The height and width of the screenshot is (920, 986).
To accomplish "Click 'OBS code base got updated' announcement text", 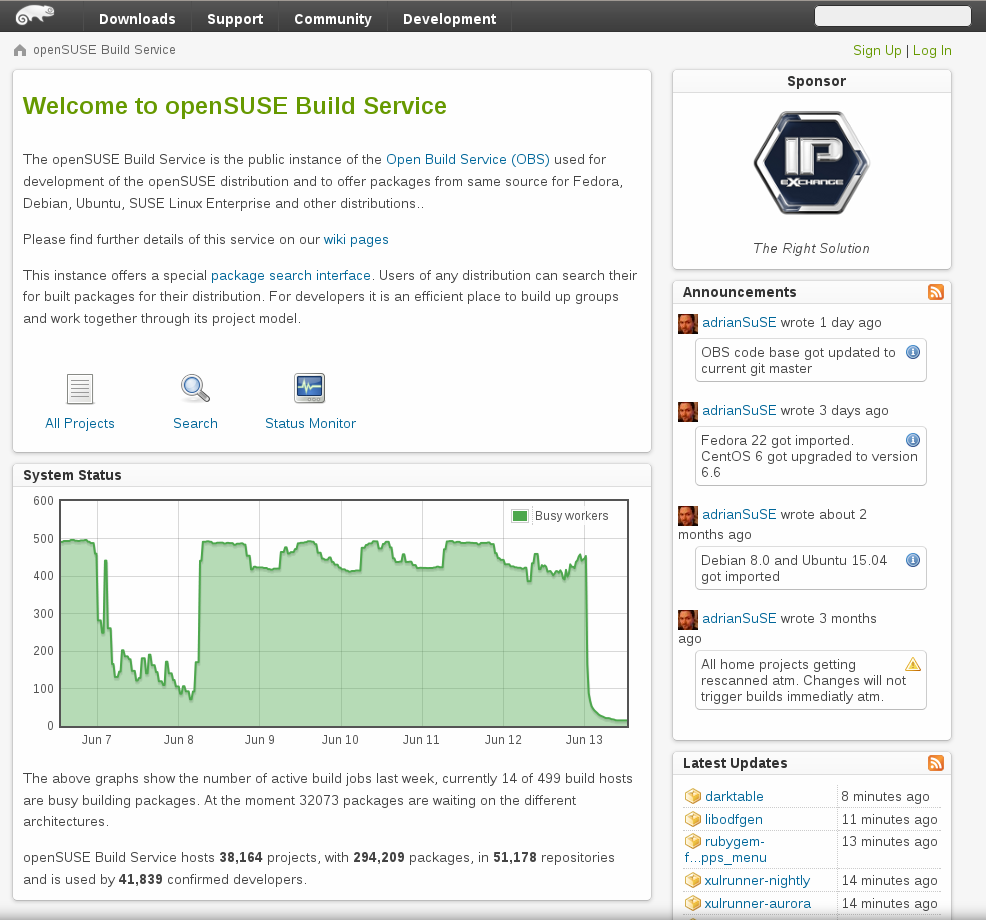I will pos(798,360).
